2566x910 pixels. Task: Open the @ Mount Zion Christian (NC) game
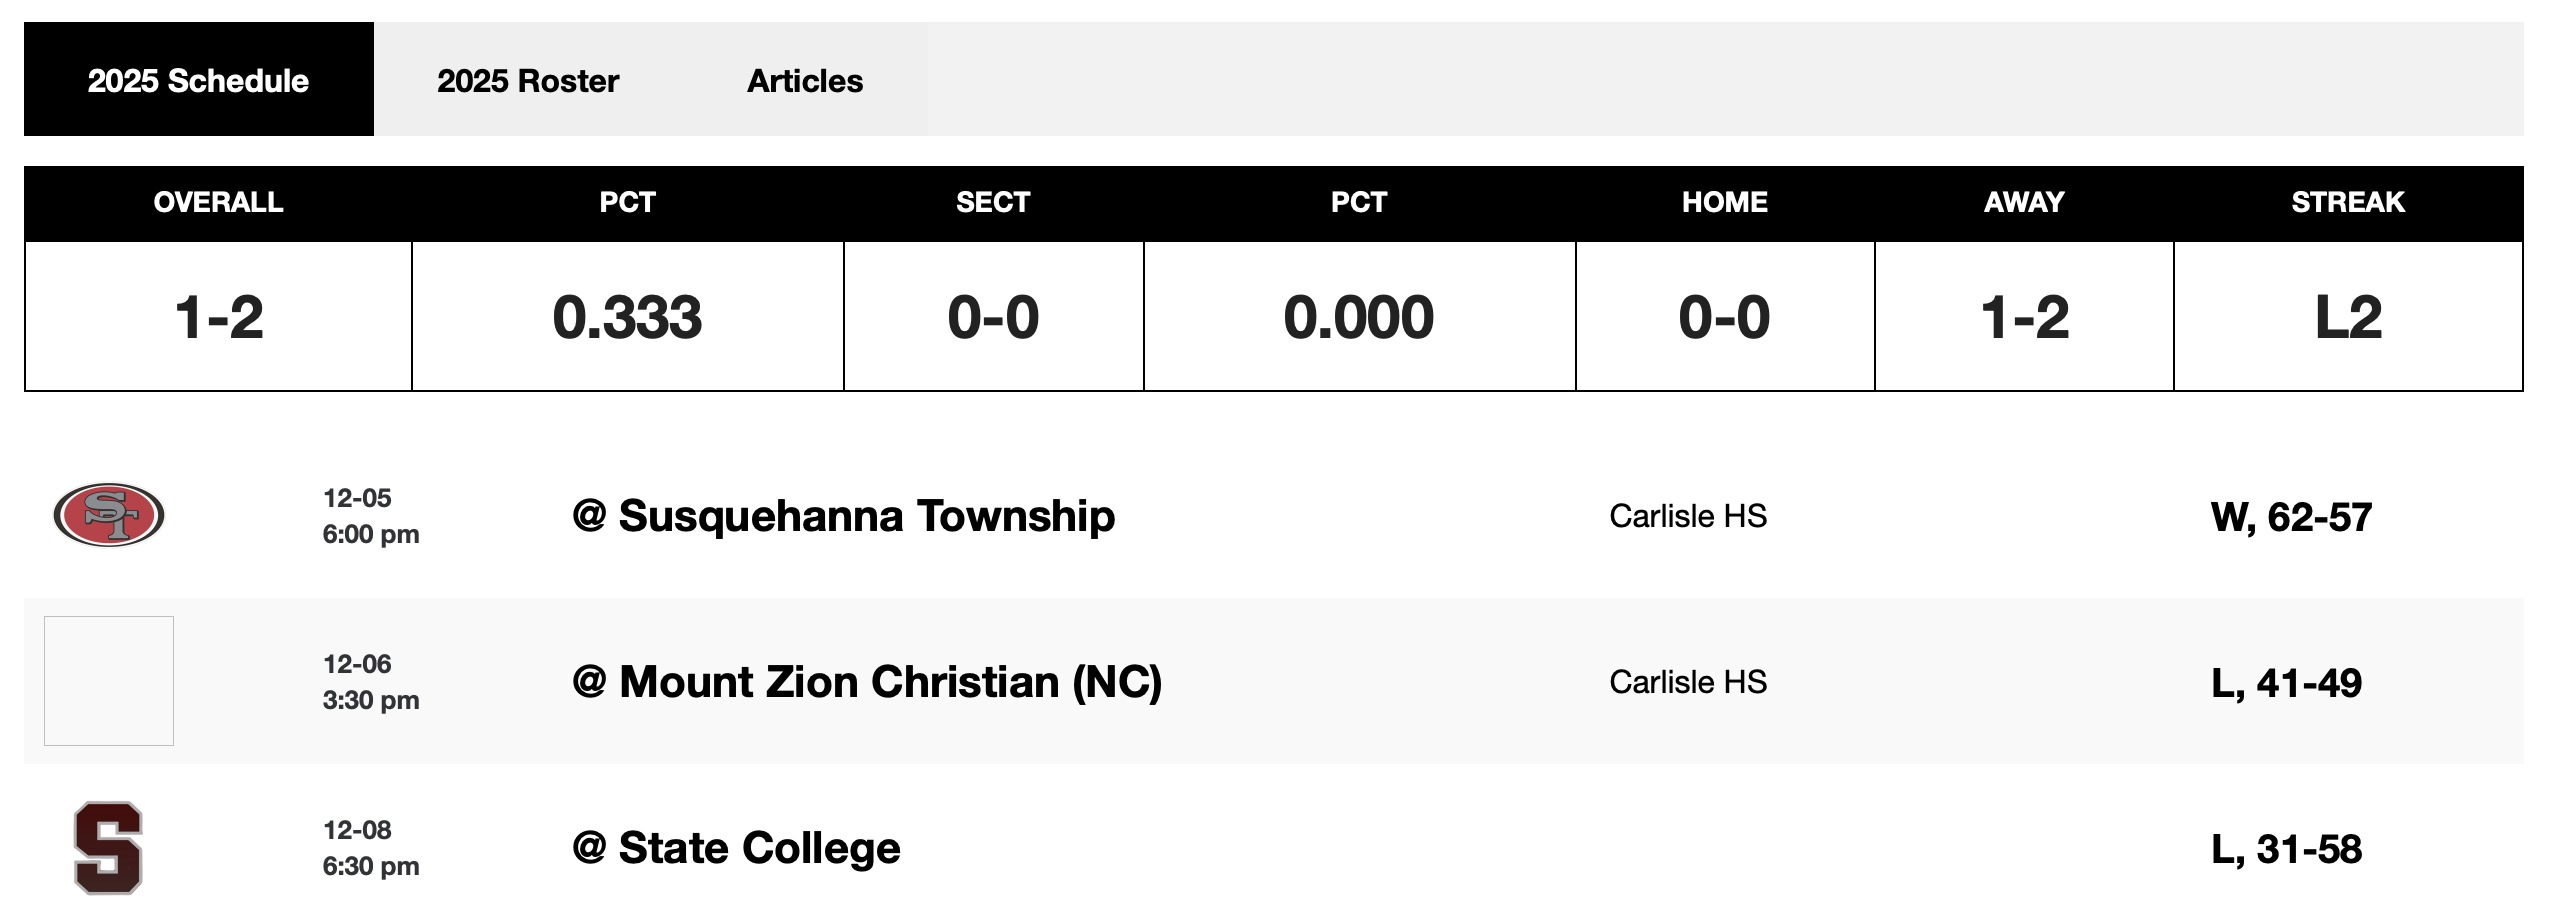(866, 682)
